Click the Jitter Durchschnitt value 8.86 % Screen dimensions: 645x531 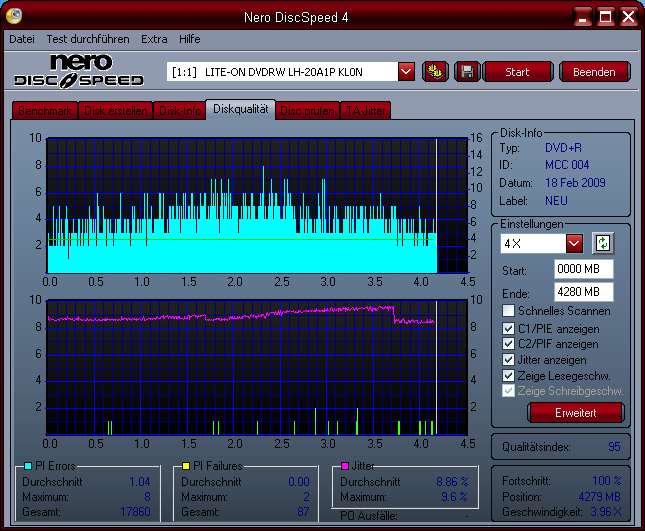click(452, 482)
